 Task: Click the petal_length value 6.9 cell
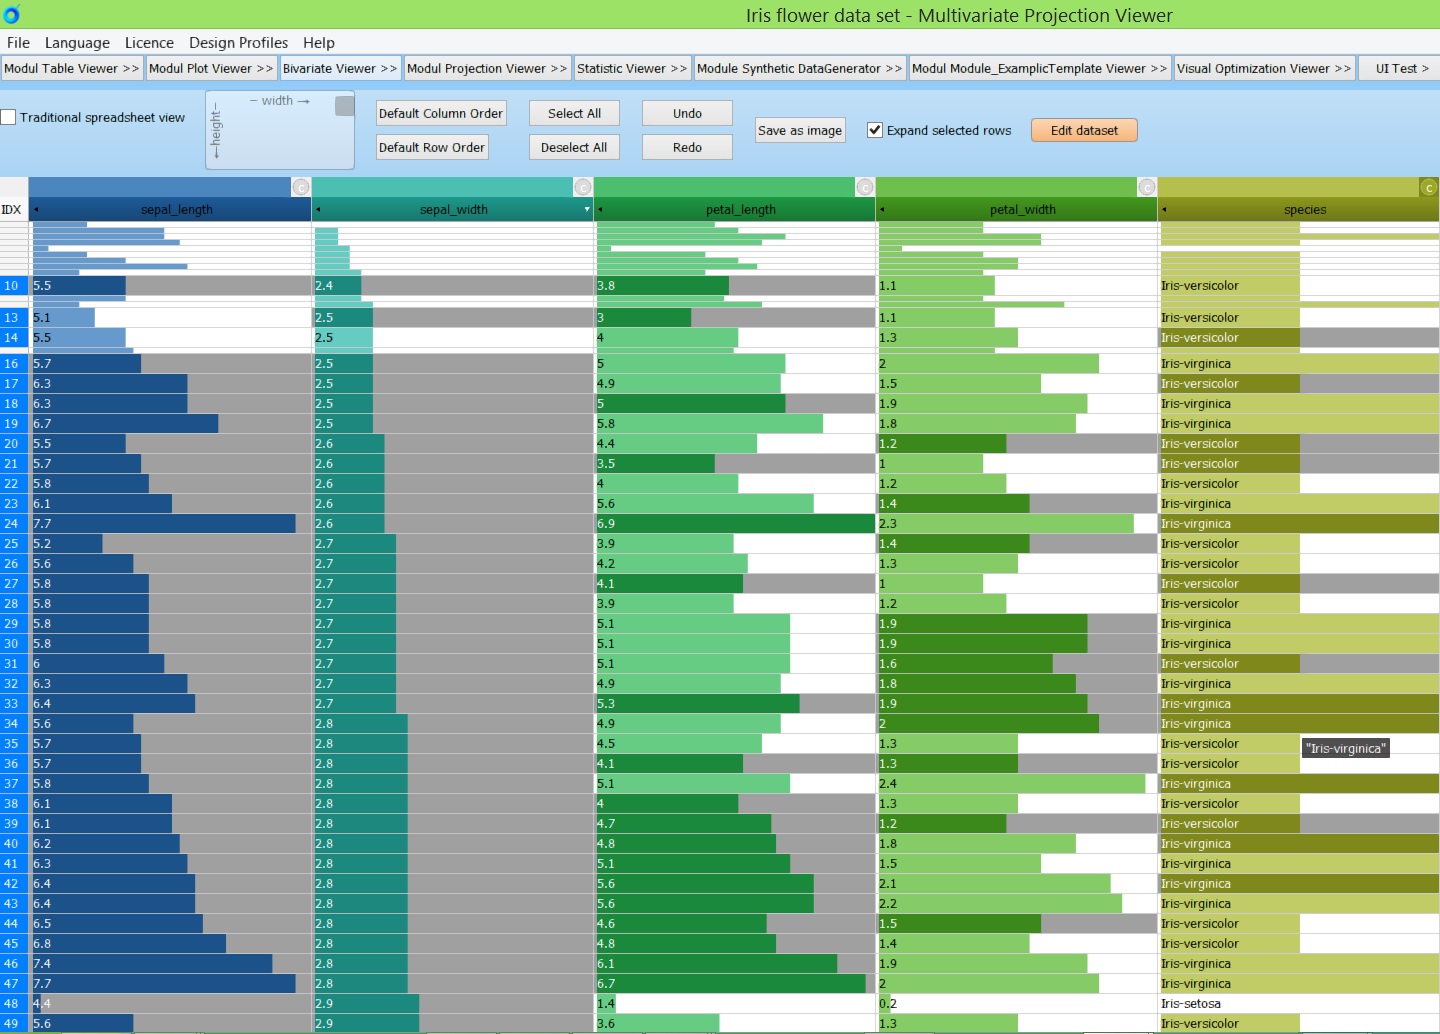pyautogui.click(x=735, y=524)
